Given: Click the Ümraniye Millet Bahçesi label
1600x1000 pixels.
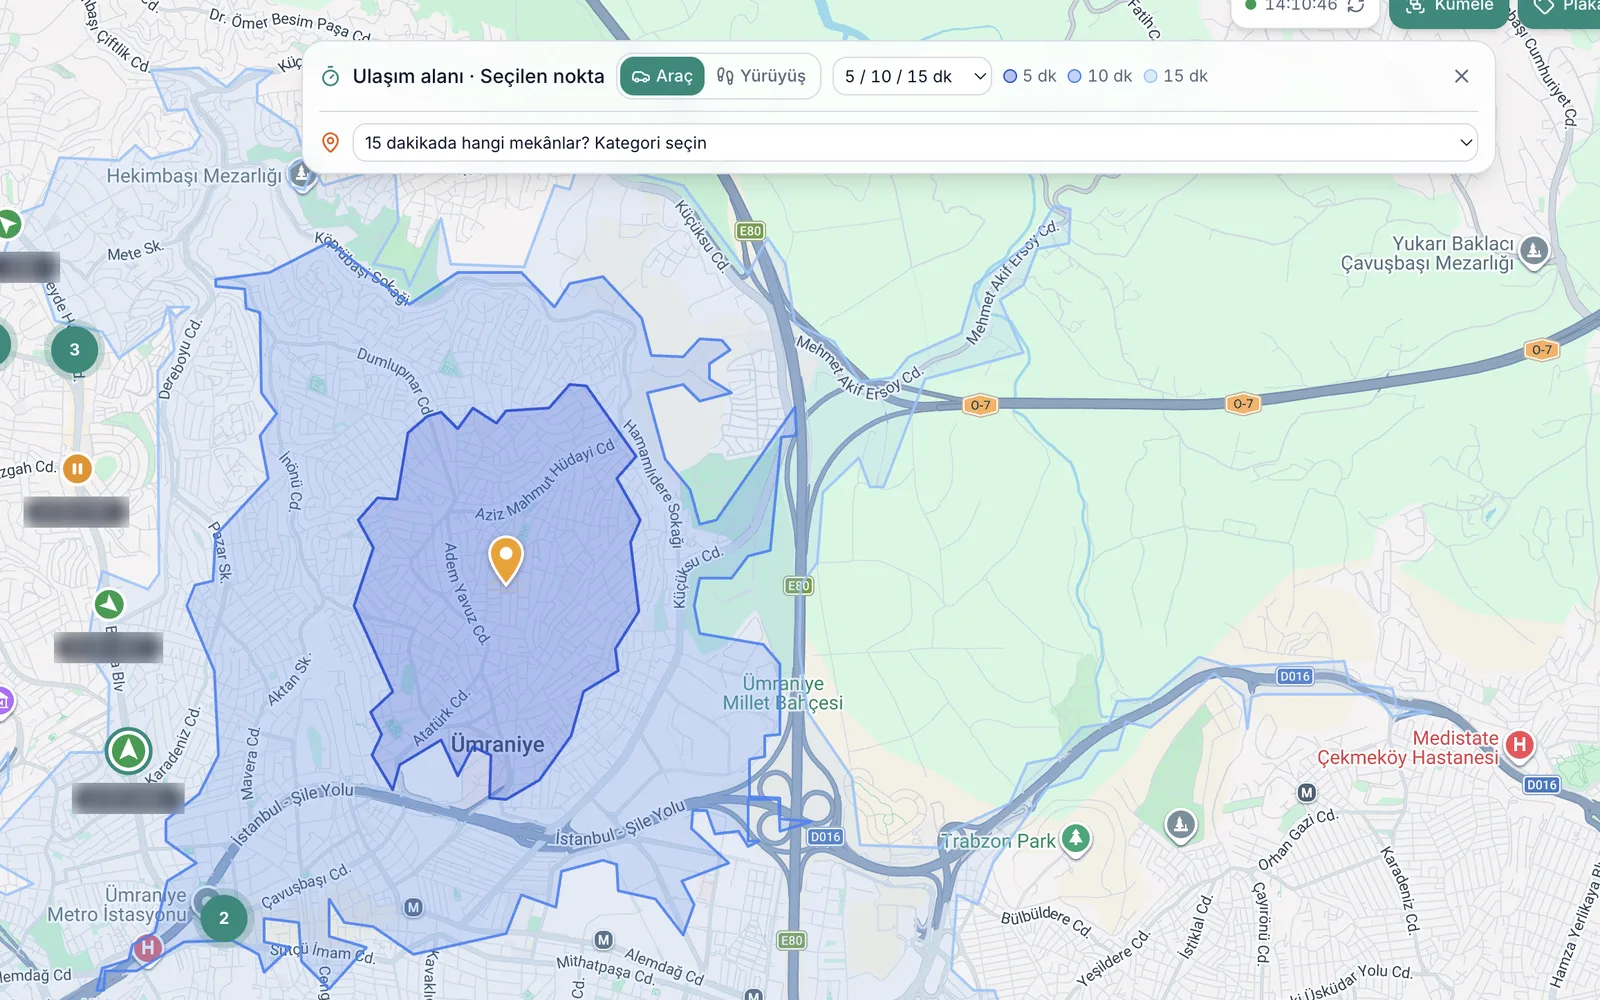Looking at the screenshot, I should click(783, 693).
